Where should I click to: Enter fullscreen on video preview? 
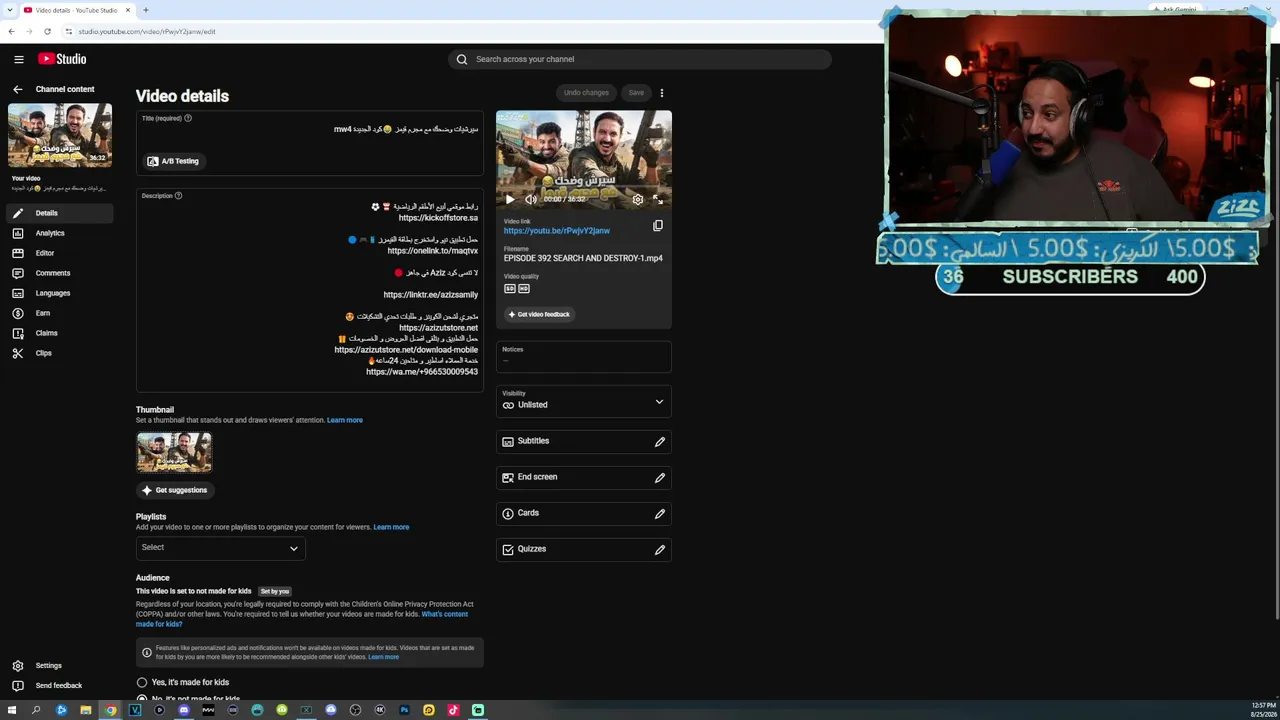point(658,199)
